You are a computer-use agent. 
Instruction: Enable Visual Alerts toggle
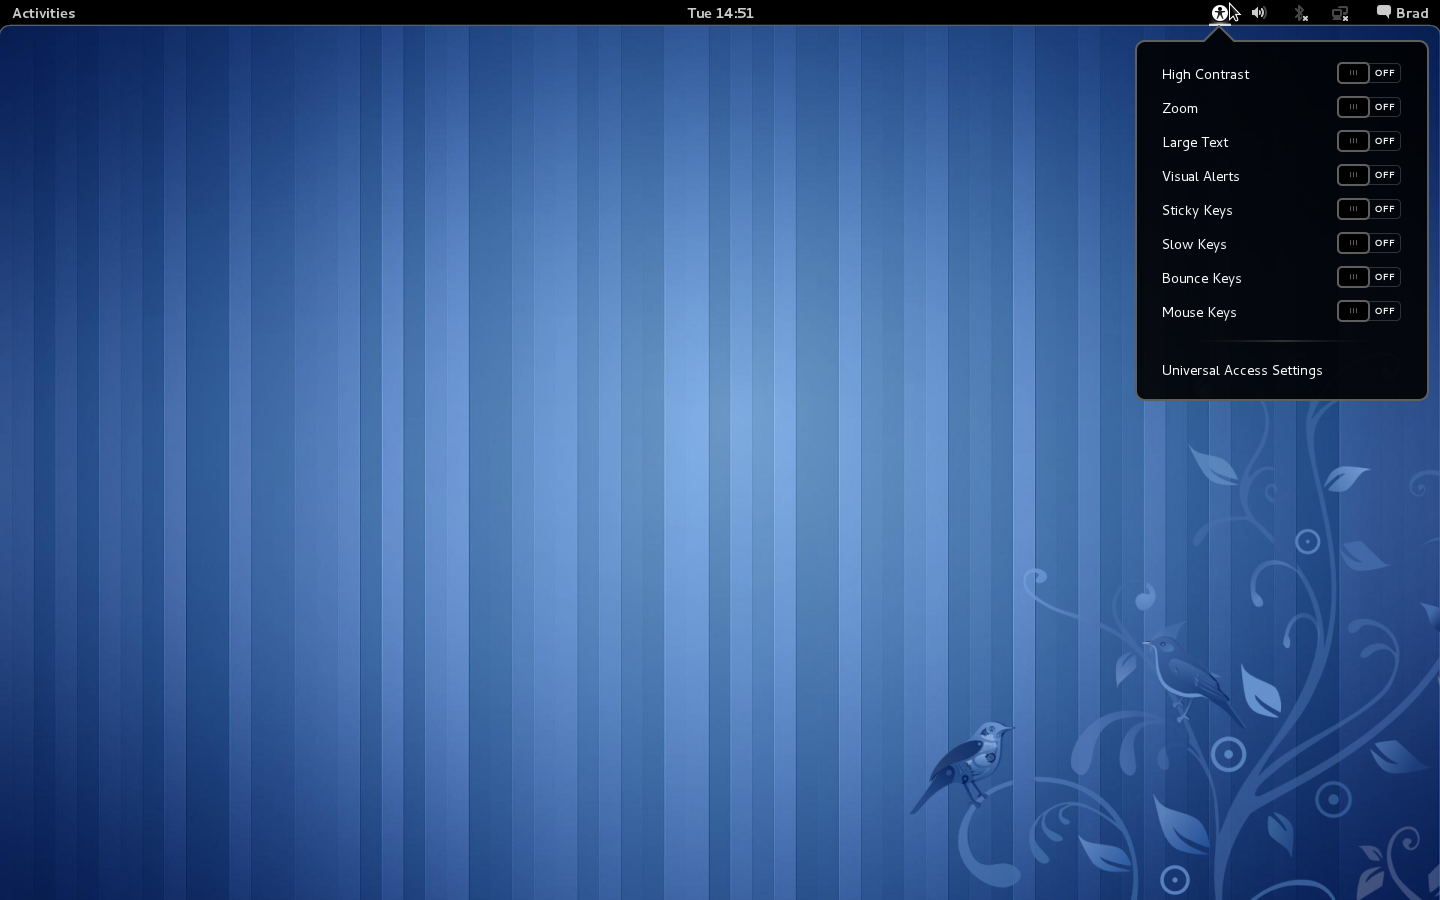pos(1368,175)
